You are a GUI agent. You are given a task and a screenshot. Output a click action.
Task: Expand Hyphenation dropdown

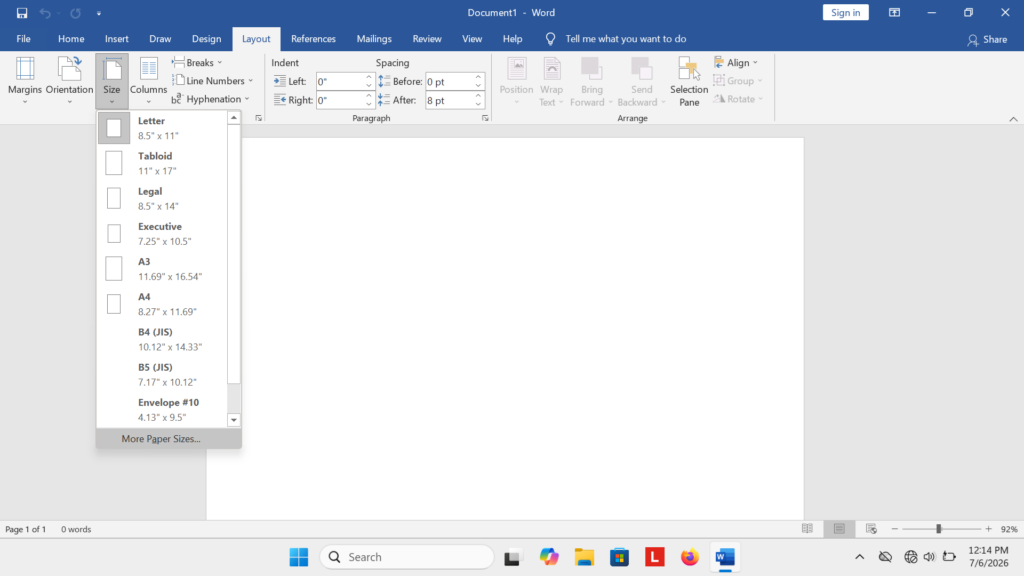(x=211, y=99)
